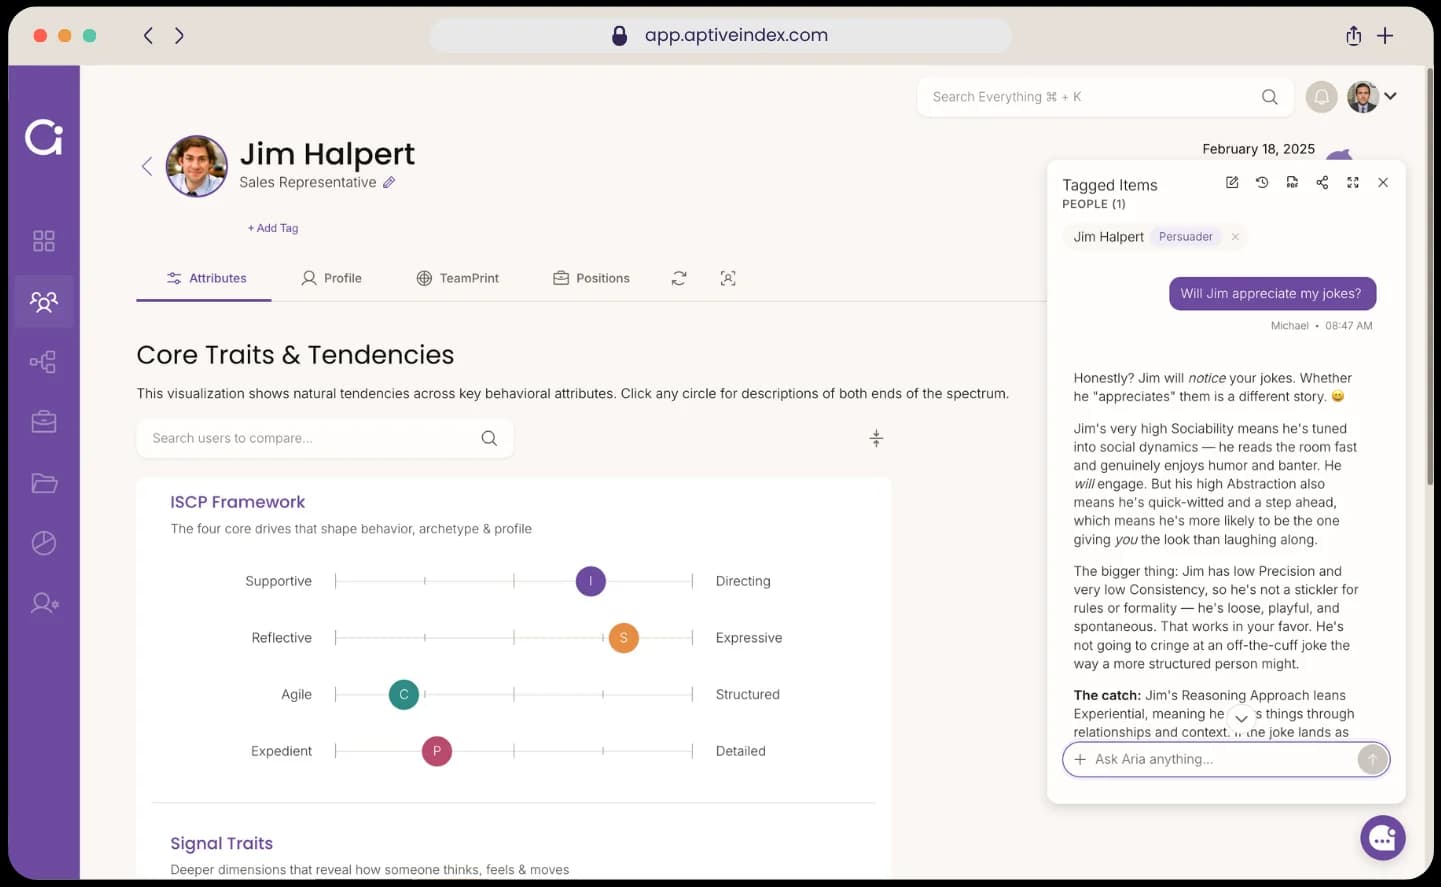1441x887 pixels.
Task: Share the chat with the share icon
Action: point(1322,182)
